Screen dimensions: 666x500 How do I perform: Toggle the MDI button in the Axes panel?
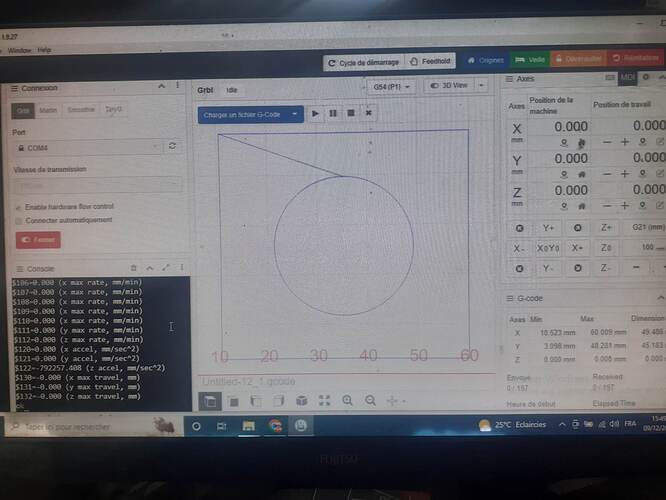[x=627, y=78]
